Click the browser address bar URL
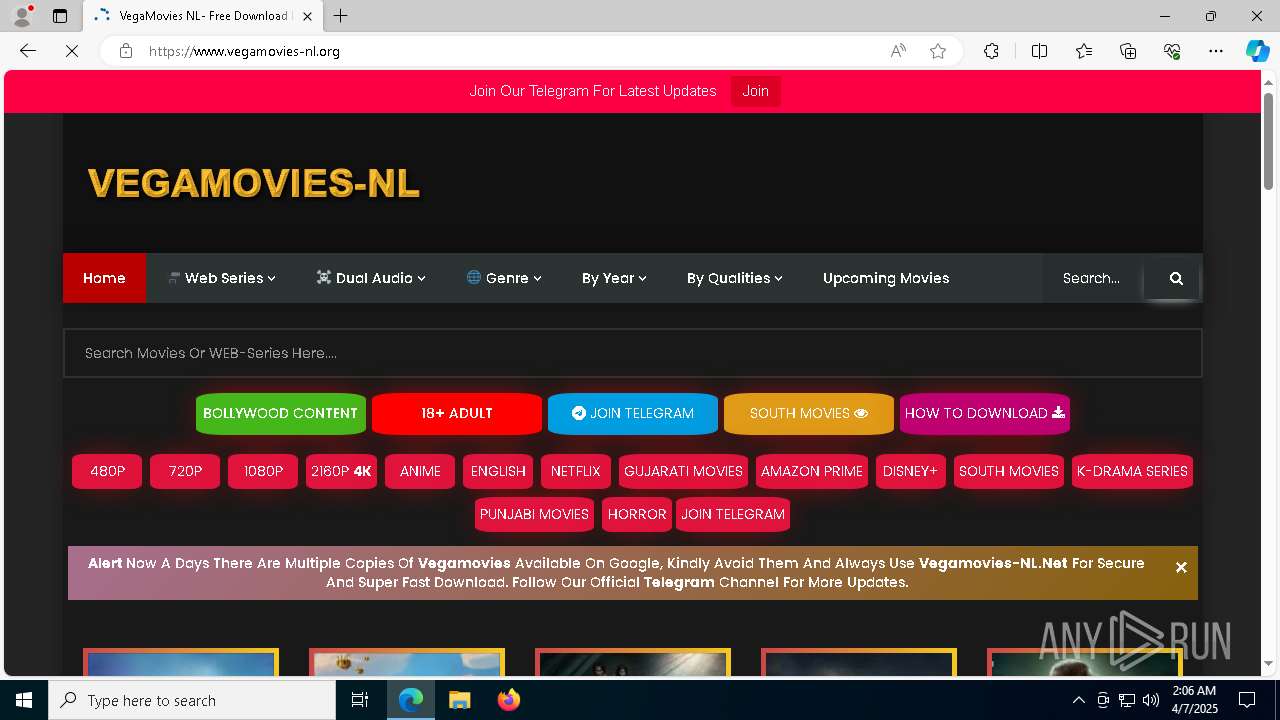The width and height of the screenshot is (1280, 720). point(245,51)
